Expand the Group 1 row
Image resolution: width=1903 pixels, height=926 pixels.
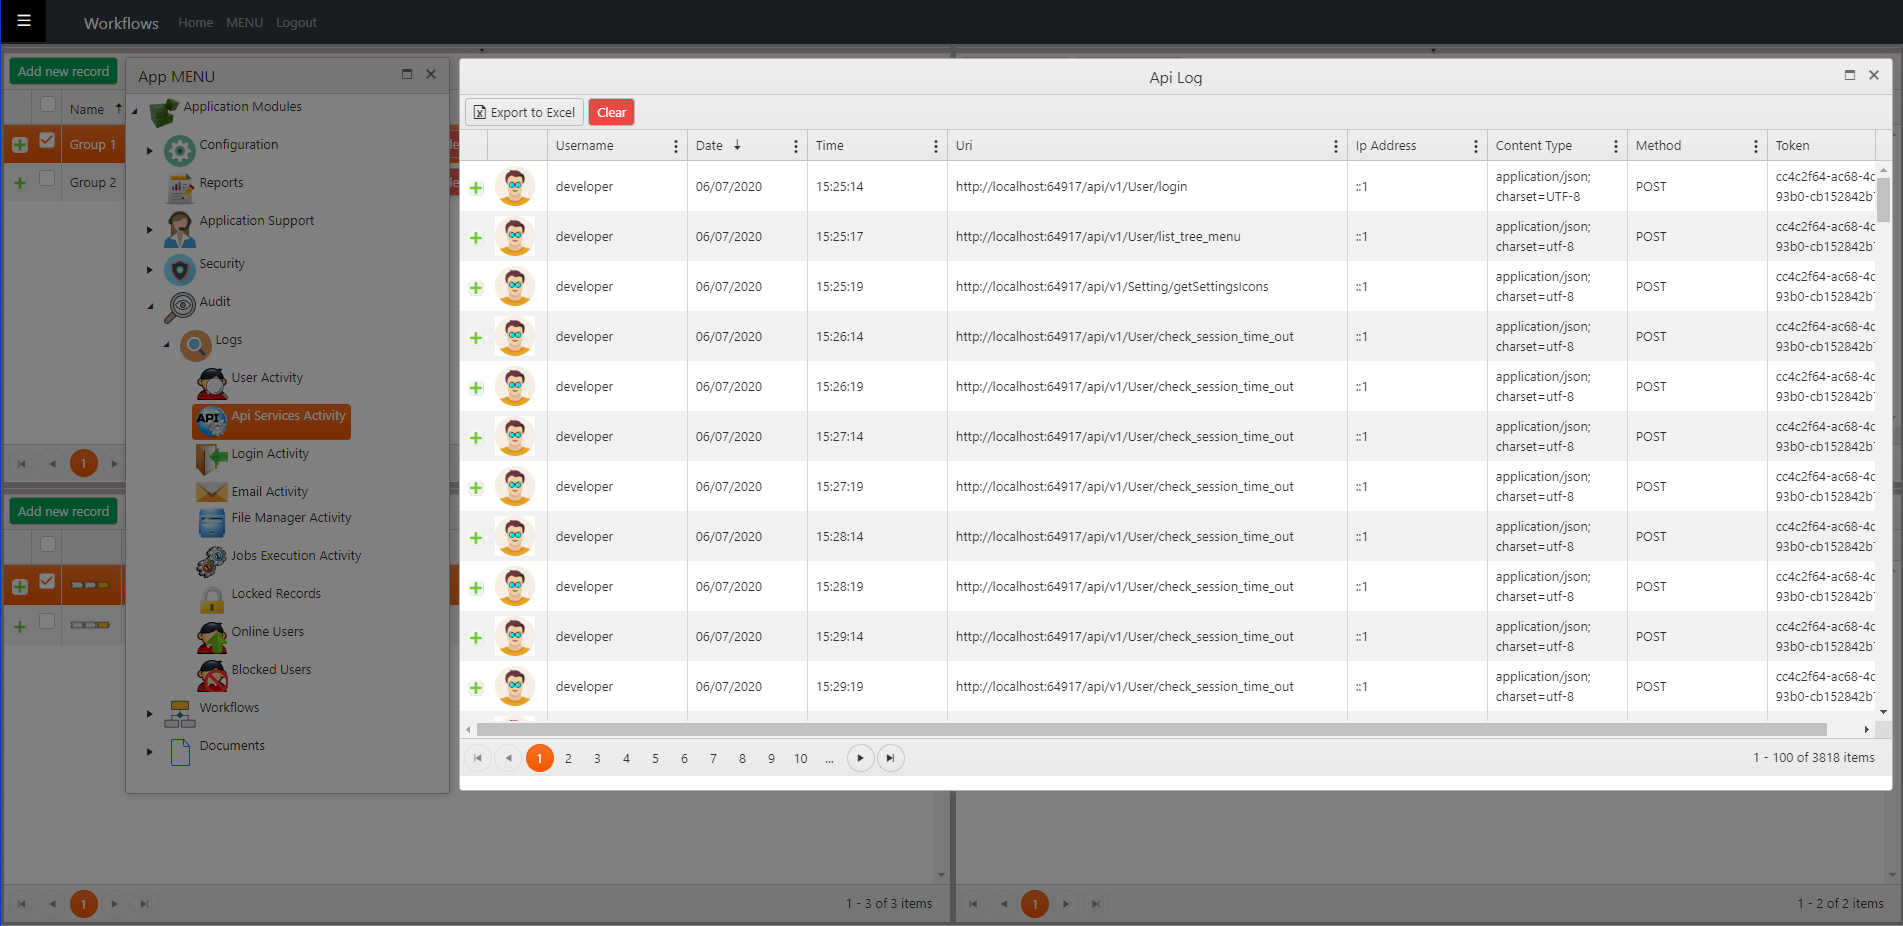click(x=20, y=146)
